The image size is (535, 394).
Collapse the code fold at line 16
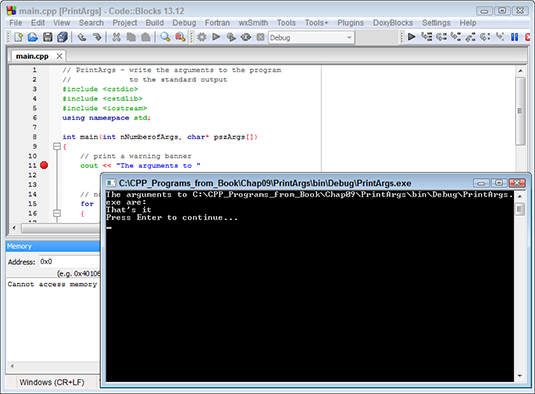coord(57,213)
